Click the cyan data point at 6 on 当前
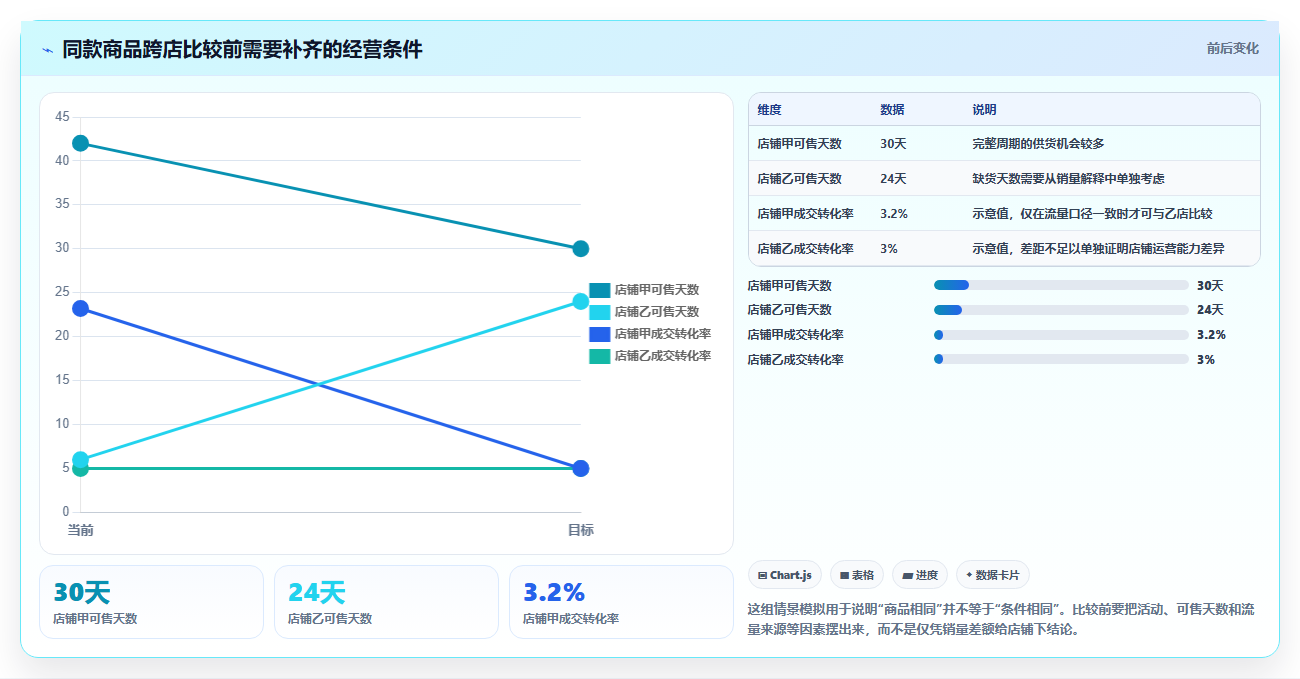The height and width of the screenshot is (679, 1300). [80, 460]
